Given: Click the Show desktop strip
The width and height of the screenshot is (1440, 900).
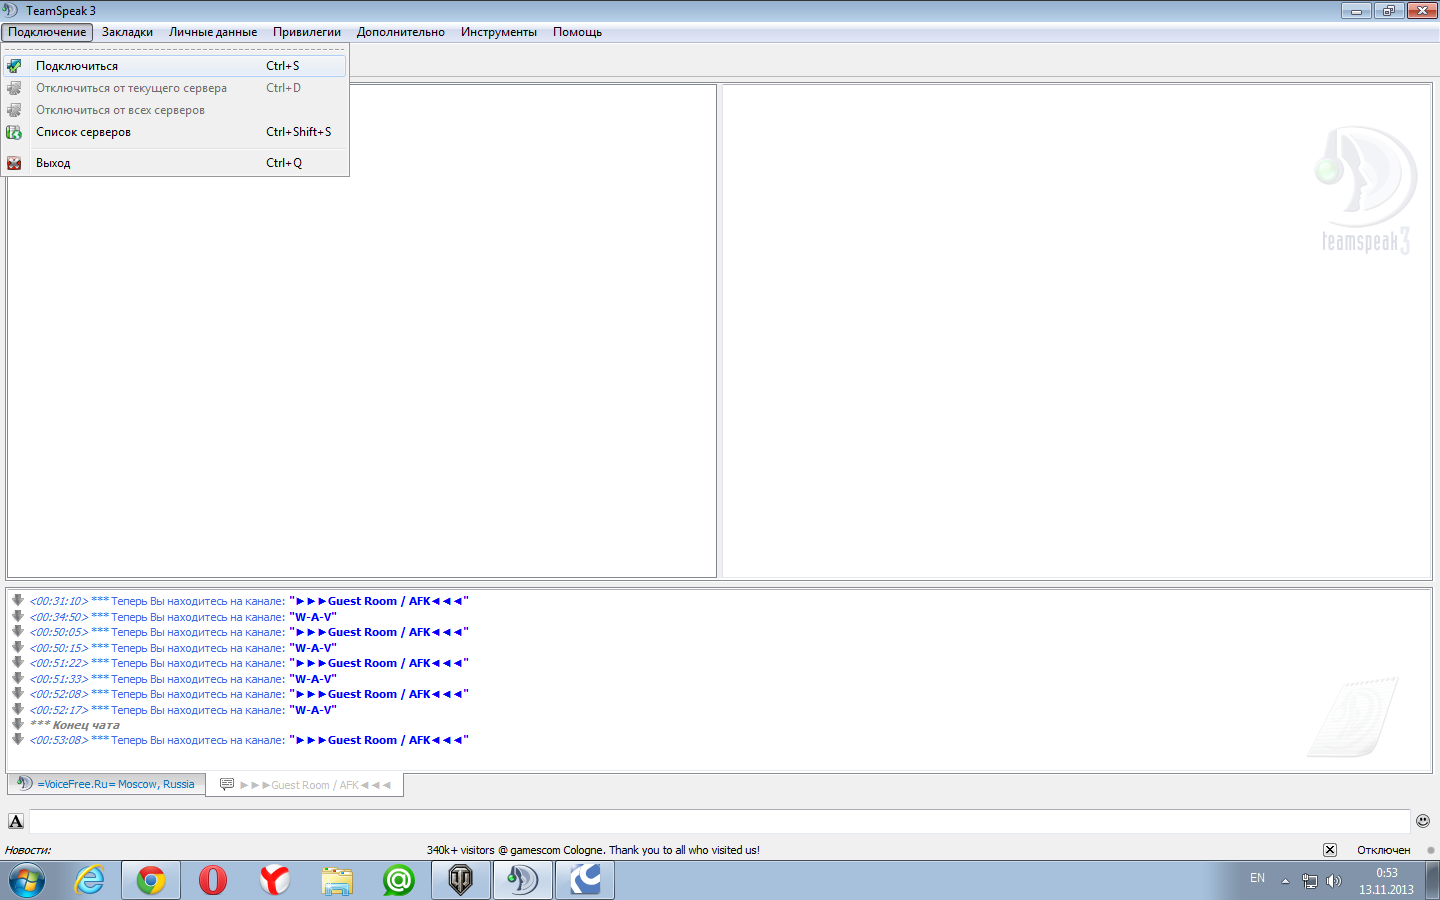Looking at the screenshot, I should click(x=1433, y=881).
